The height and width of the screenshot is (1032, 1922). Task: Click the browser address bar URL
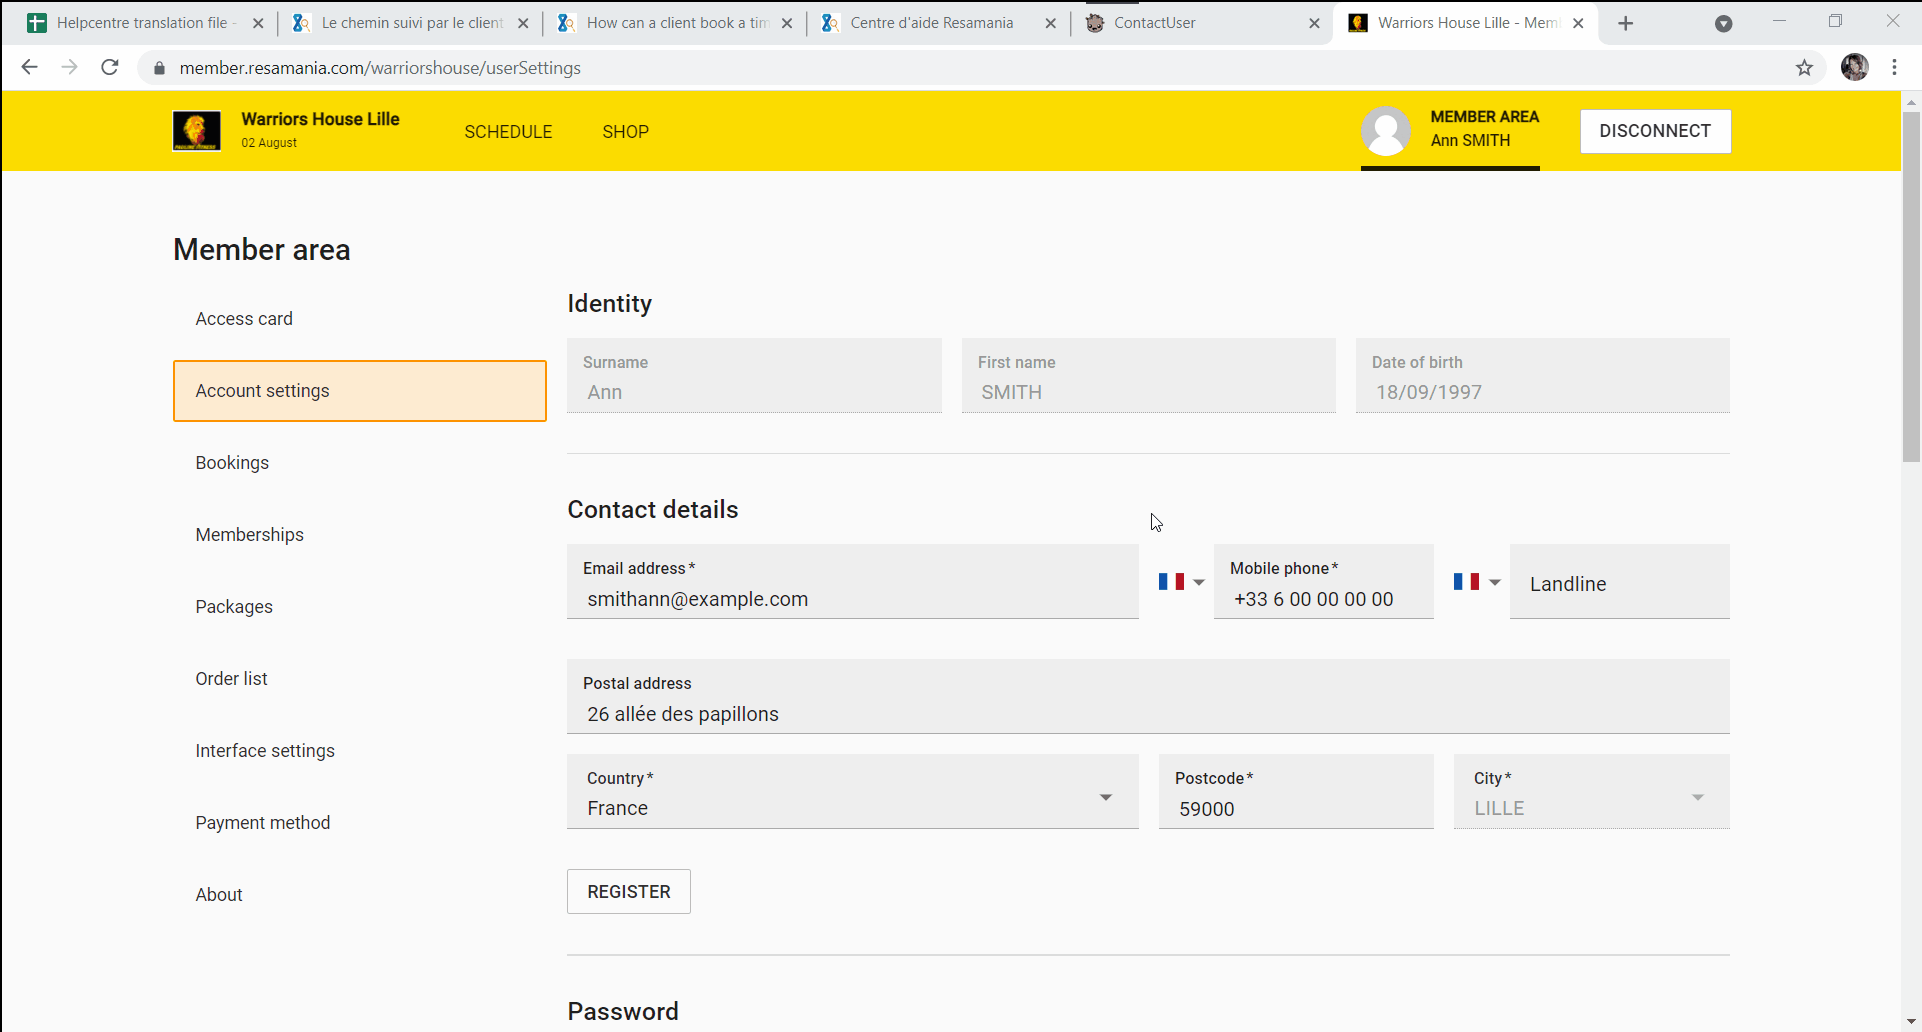(380, 68)
